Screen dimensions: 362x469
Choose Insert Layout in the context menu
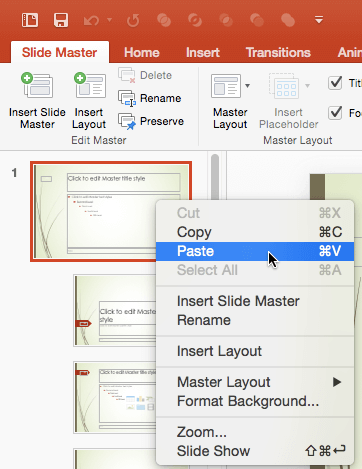click(x=255, y=351)
